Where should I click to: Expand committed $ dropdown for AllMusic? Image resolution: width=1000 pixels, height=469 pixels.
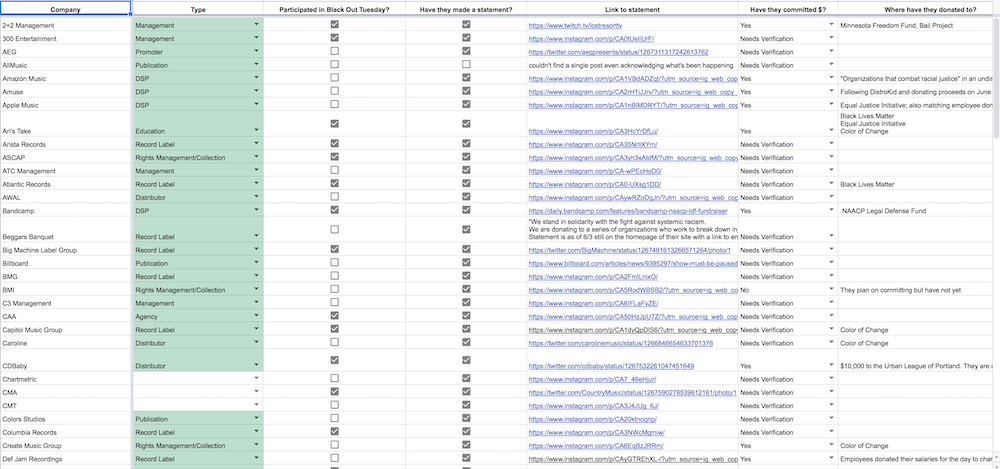(832, 64)
